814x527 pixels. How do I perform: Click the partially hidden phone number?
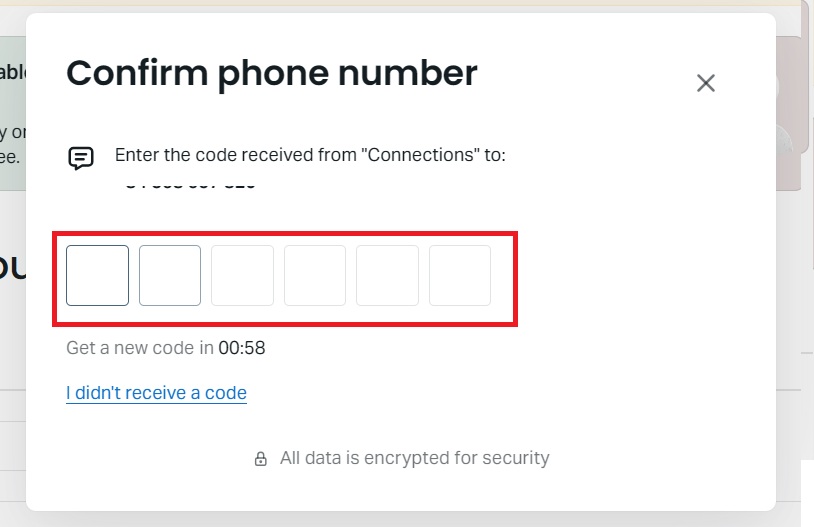click(x=190, y=184)
